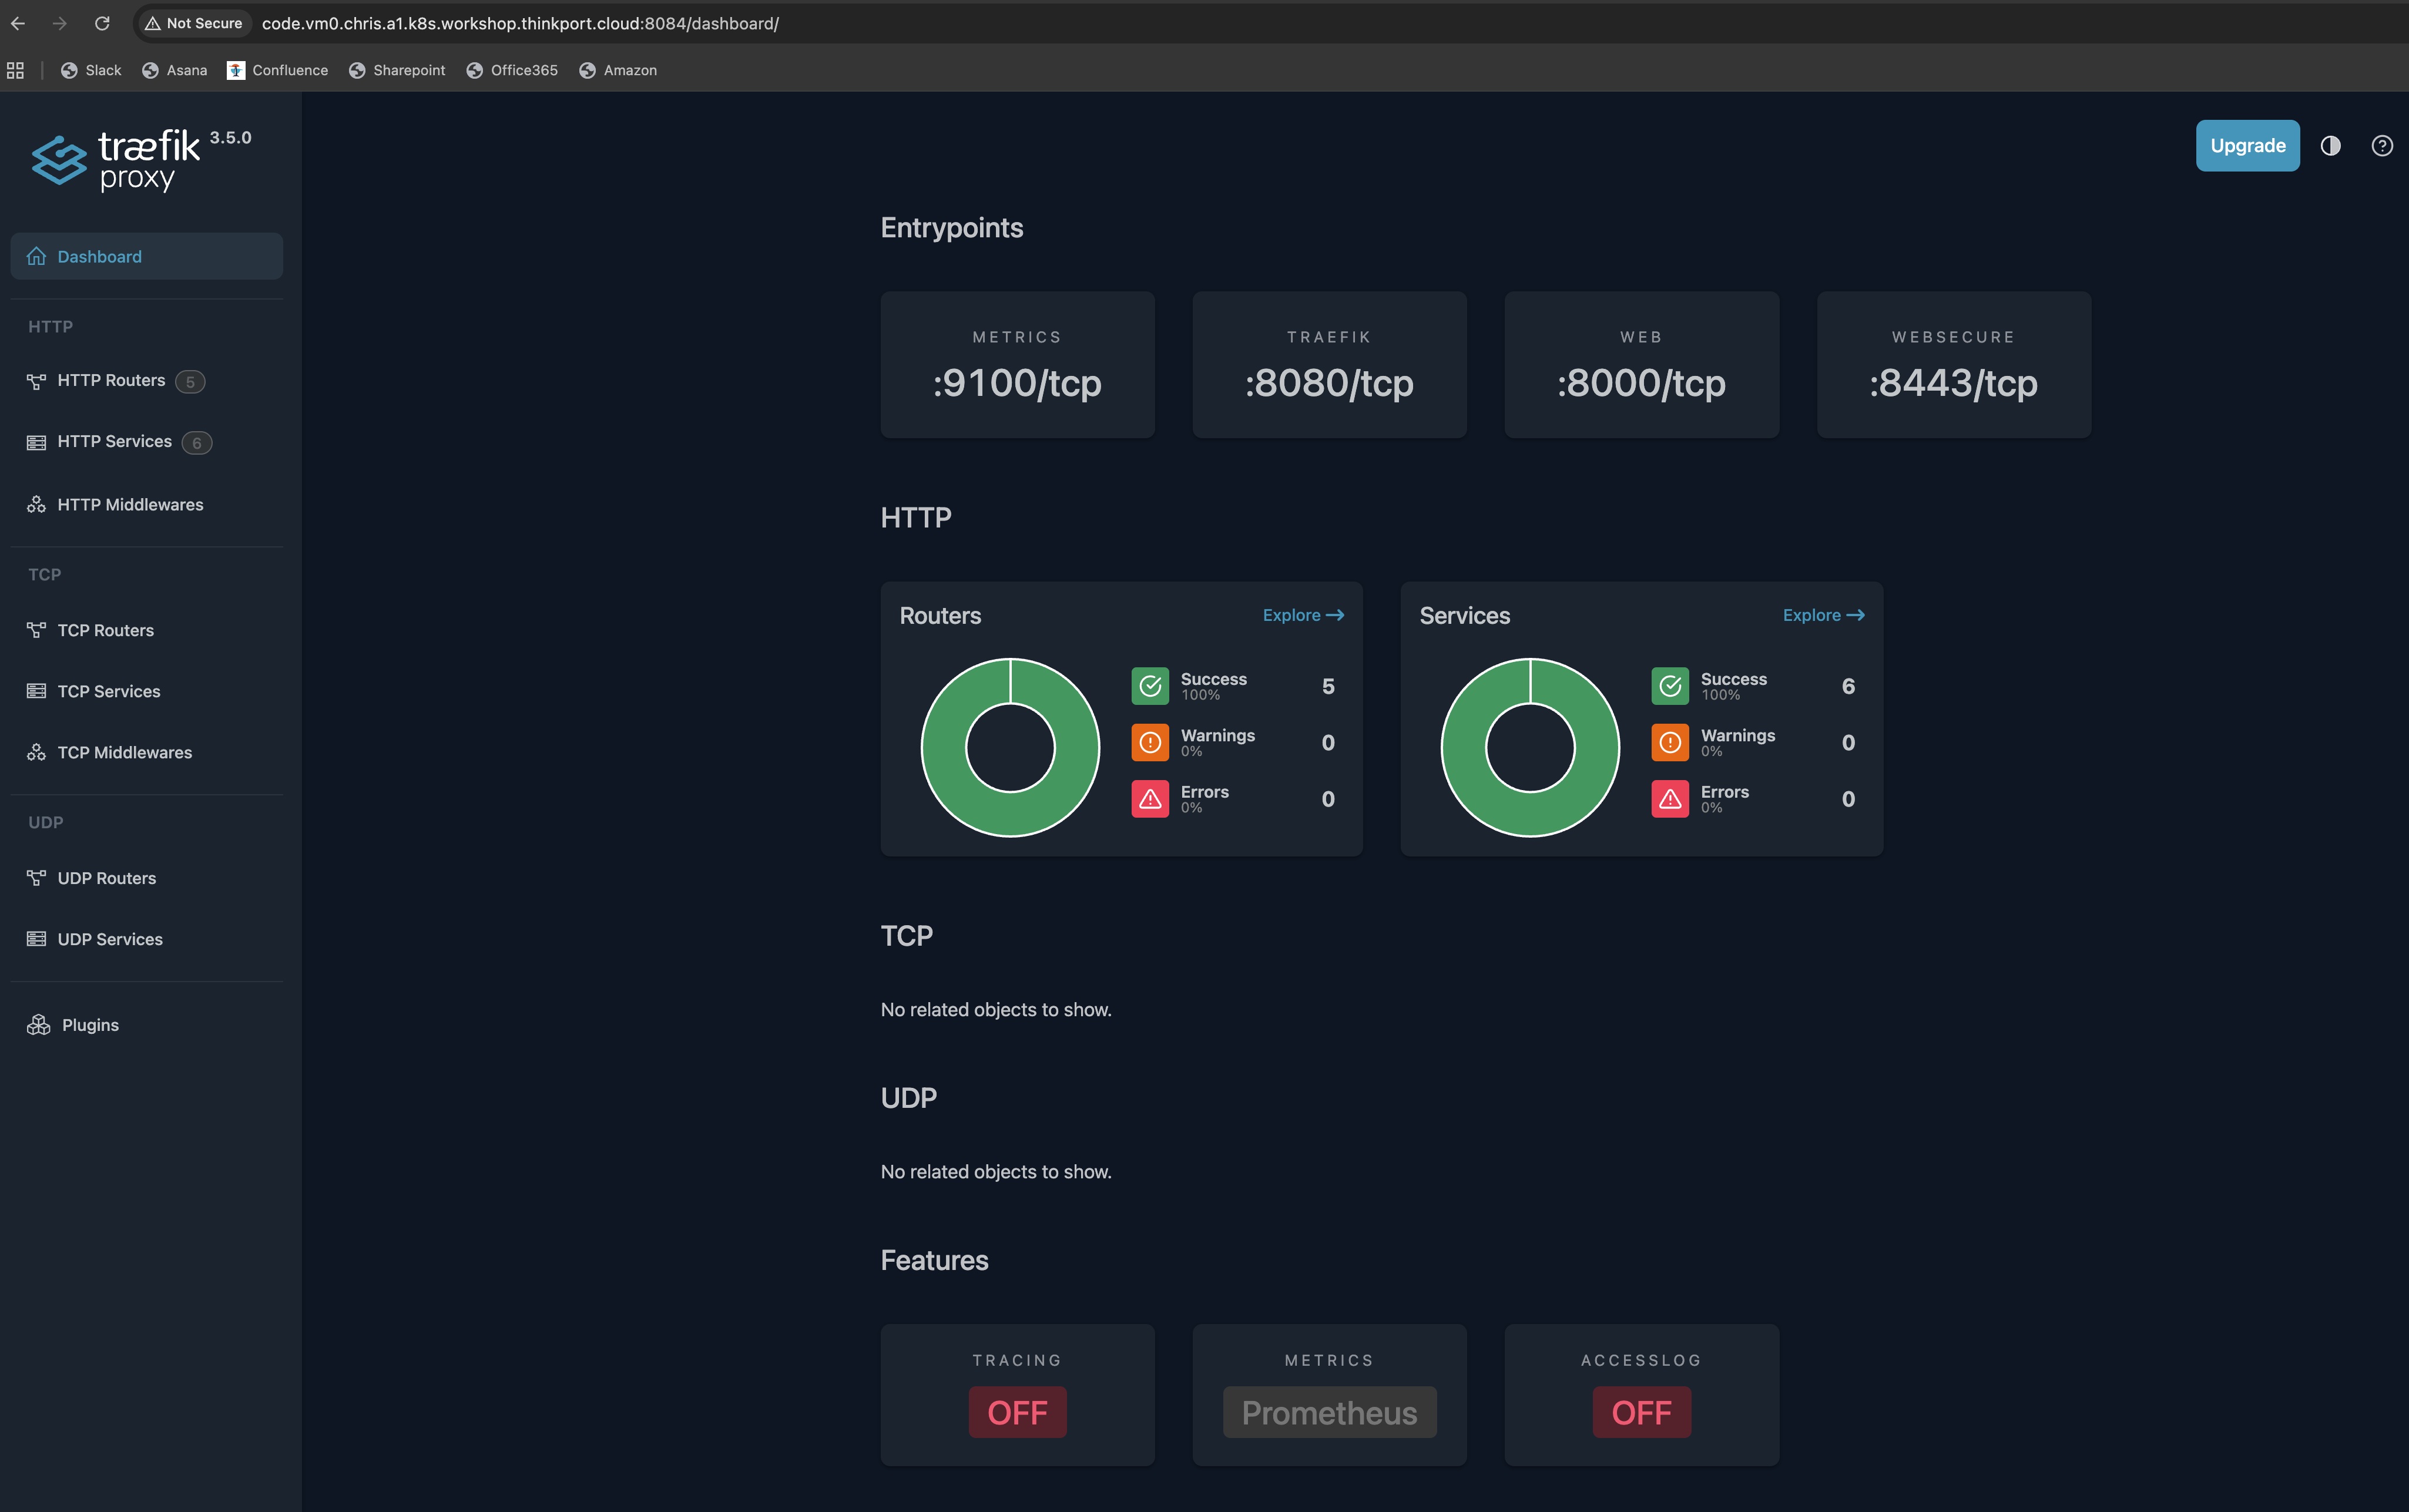Open HTTP Services in the sidebar
The image size is (2409, 1512).
(x=114, y=442)
